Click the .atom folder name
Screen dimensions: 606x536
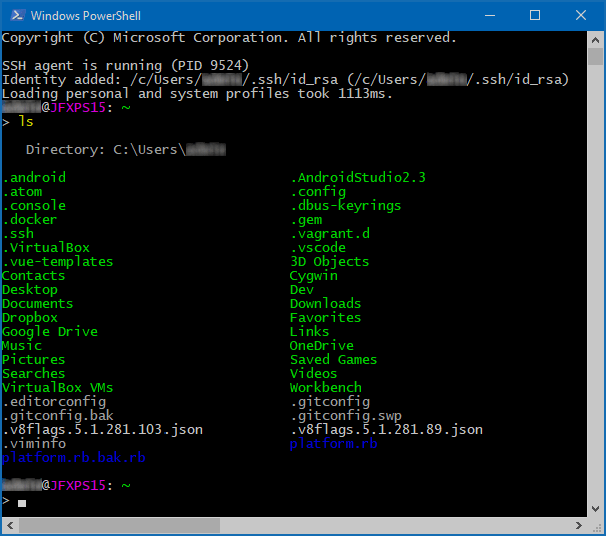(22, 192)
